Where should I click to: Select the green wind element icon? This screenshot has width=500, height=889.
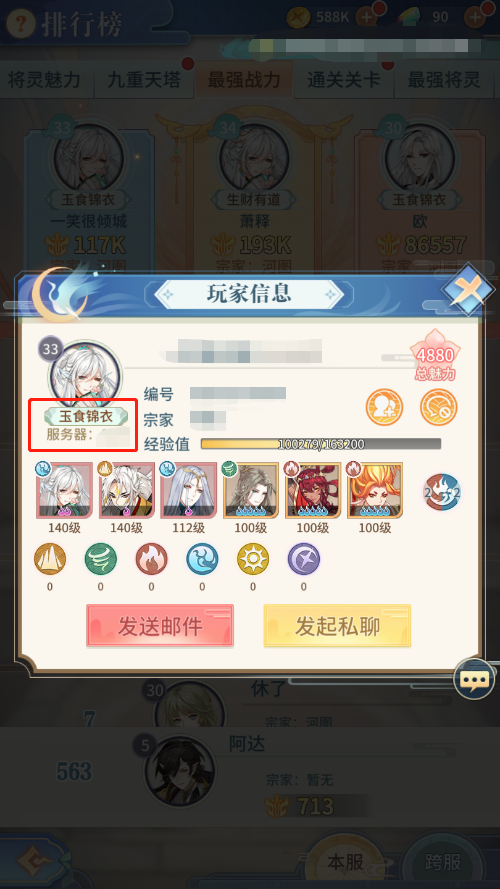coord(100,560)
